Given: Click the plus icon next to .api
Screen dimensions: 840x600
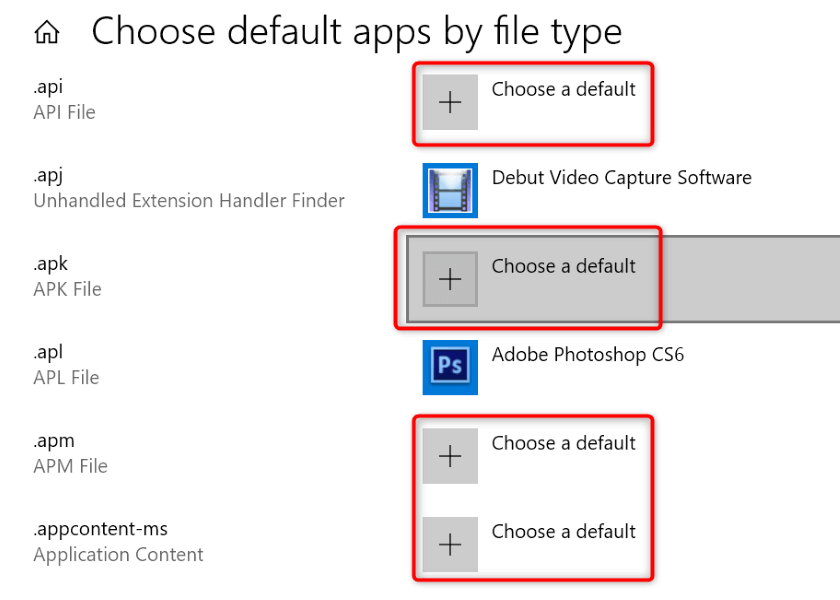Looking at the screenshot, I should [x=450, y=102].
